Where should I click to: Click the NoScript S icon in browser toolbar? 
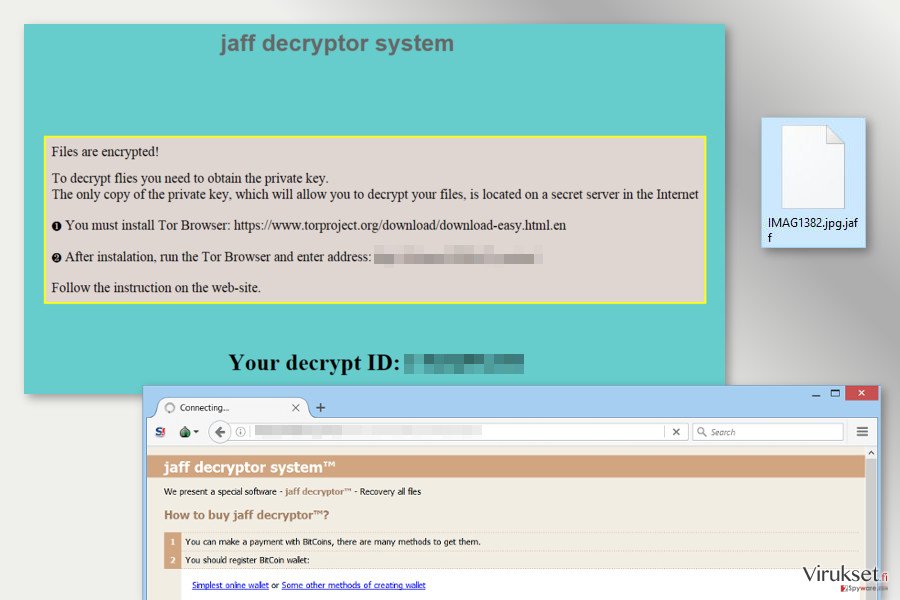(x=160, y=432)
